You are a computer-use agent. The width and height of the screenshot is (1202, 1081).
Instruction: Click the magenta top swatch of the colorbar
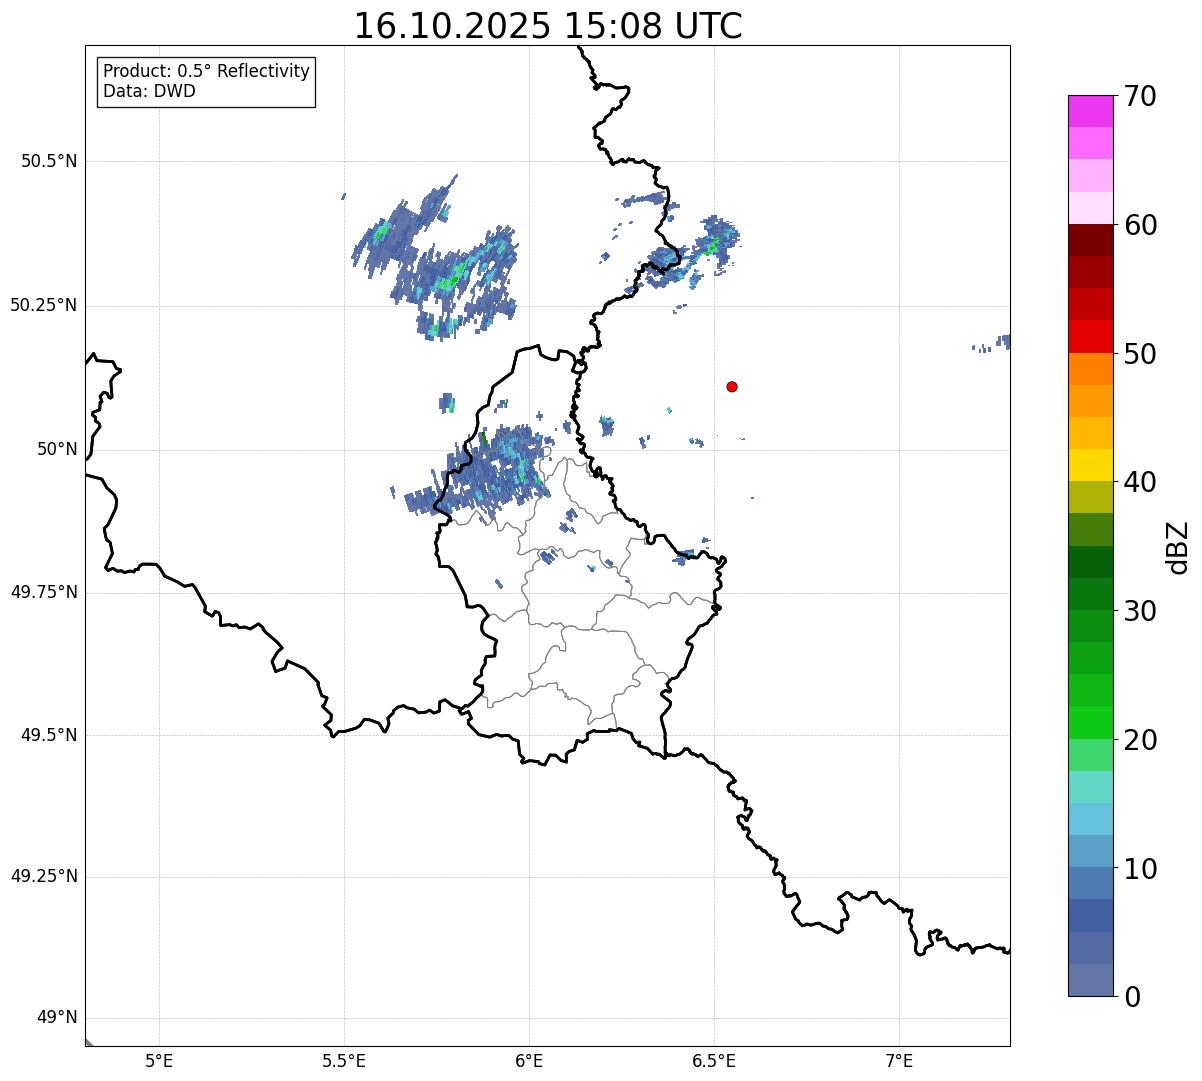pos(1090,111)
